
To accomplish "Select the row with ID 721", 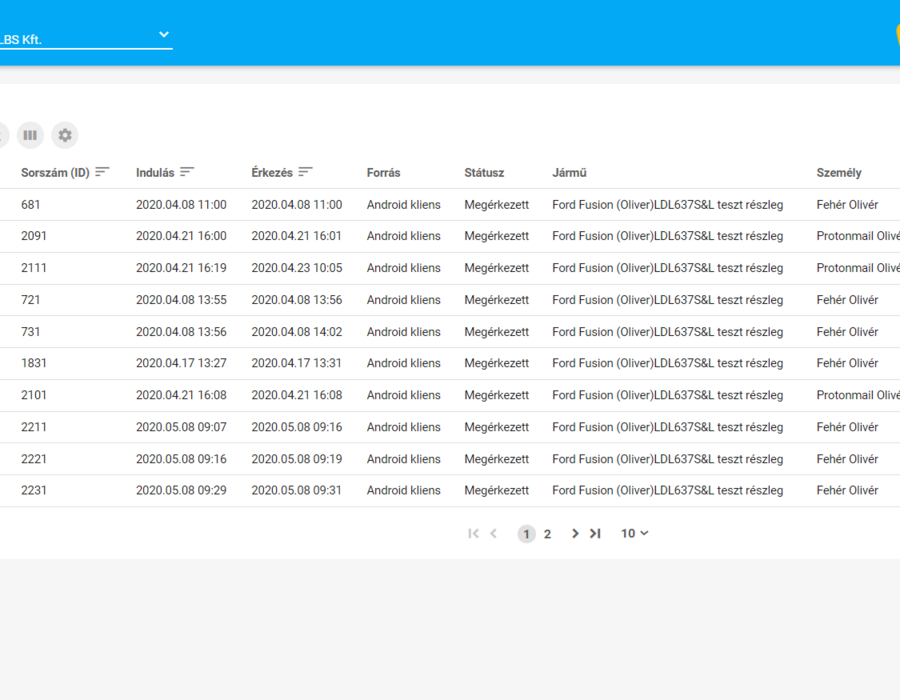I will pos(450,300).
